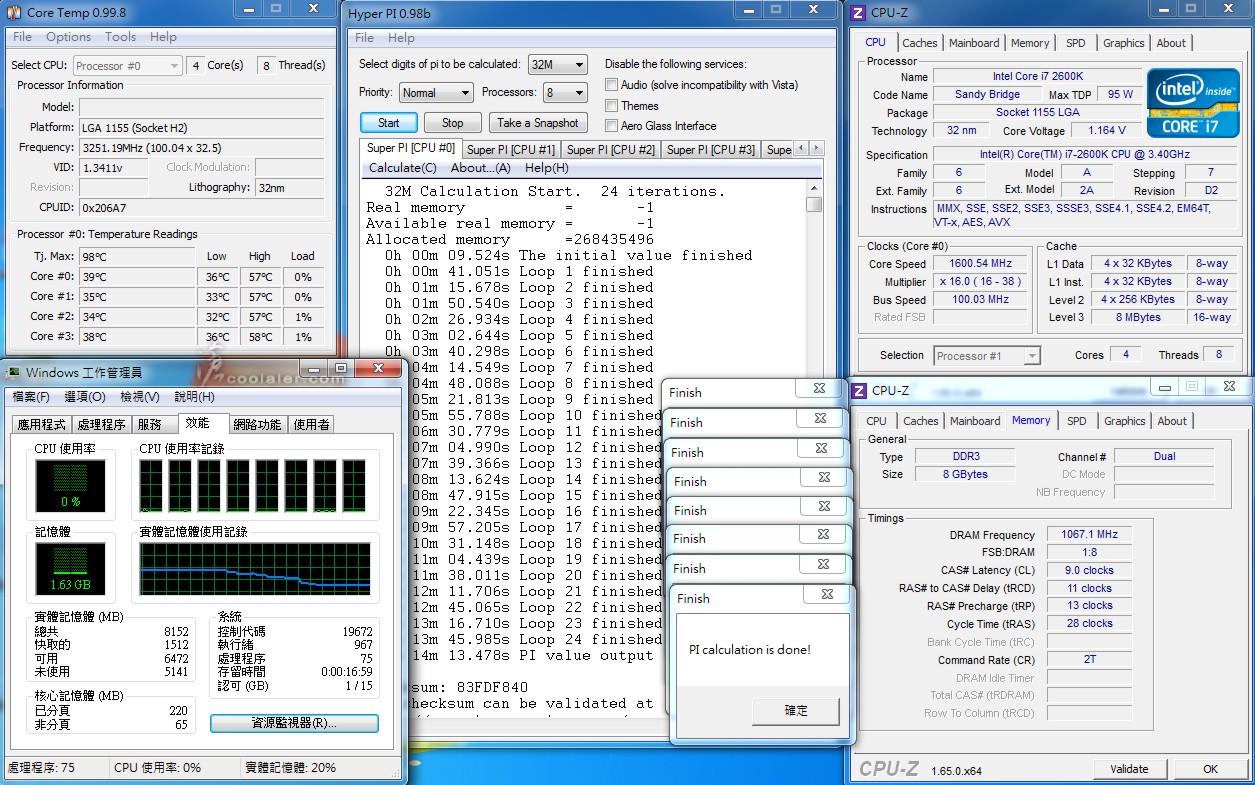
Task: Click the OK button in CPU-Z
Action: [1210, 769]
